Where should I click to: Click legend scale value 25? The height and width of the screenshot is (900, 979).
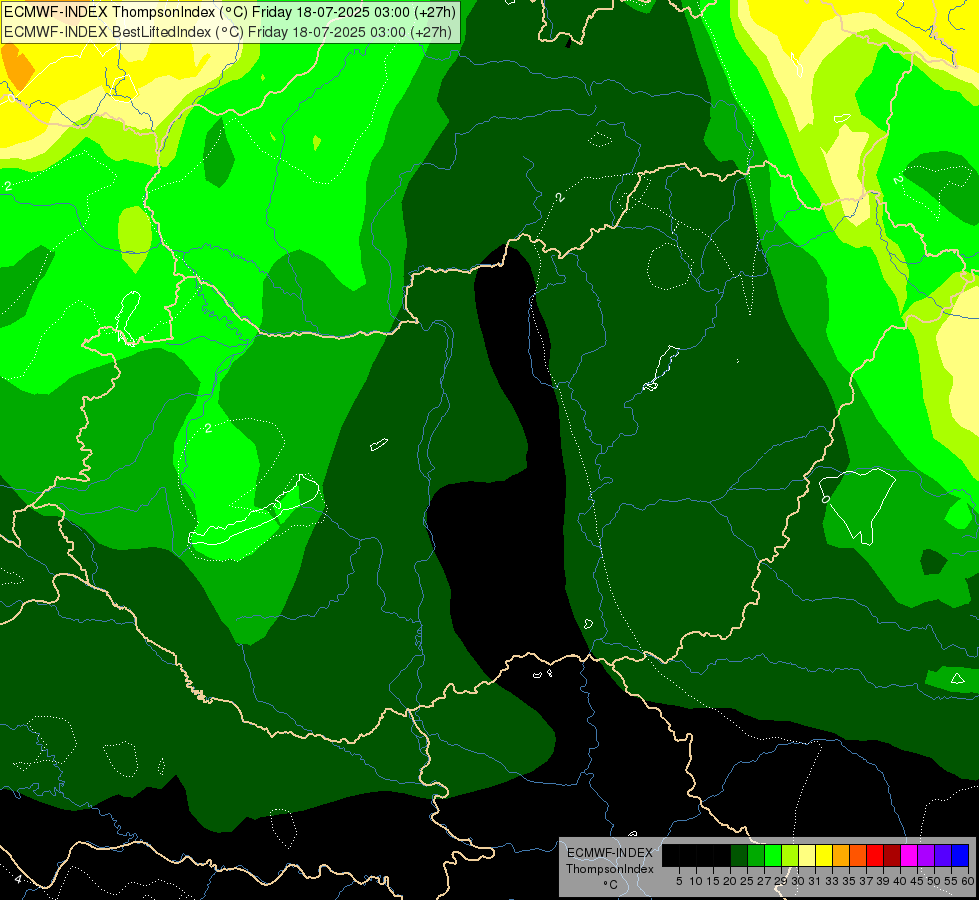(x=747, y=881)
